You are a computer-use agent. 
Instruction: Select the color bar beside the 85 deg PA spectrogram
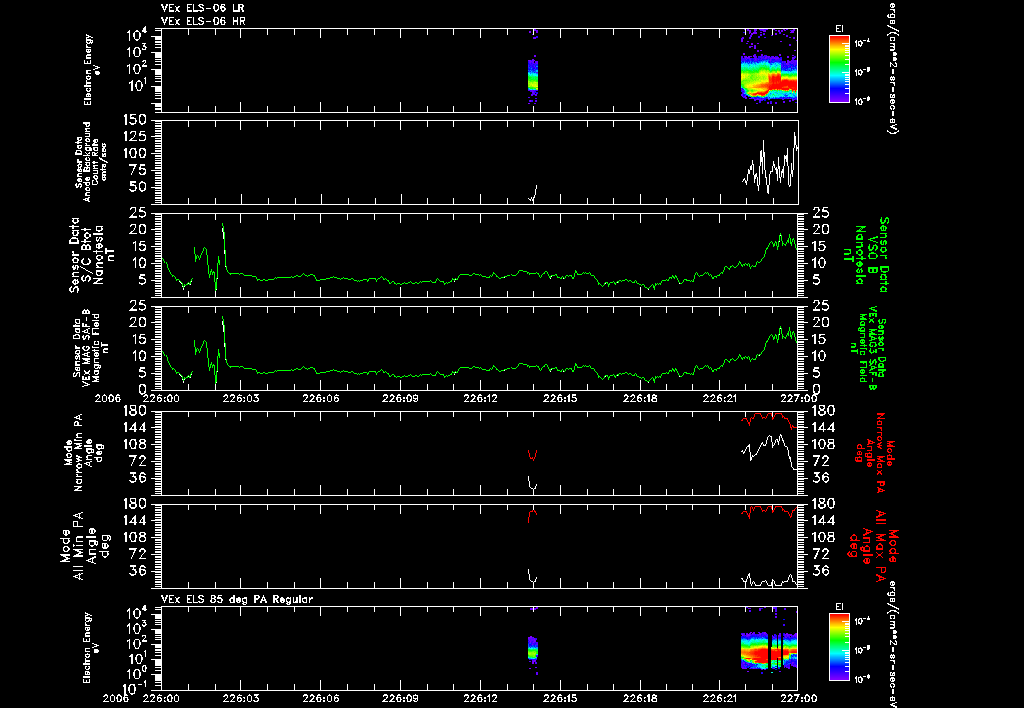[839, 647]
